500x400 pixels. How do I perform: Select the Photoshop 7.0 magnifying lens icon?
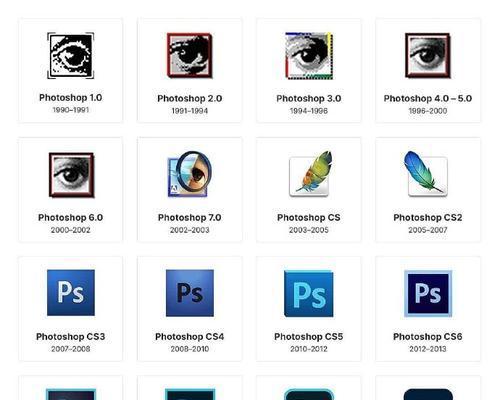click(190, 174)
